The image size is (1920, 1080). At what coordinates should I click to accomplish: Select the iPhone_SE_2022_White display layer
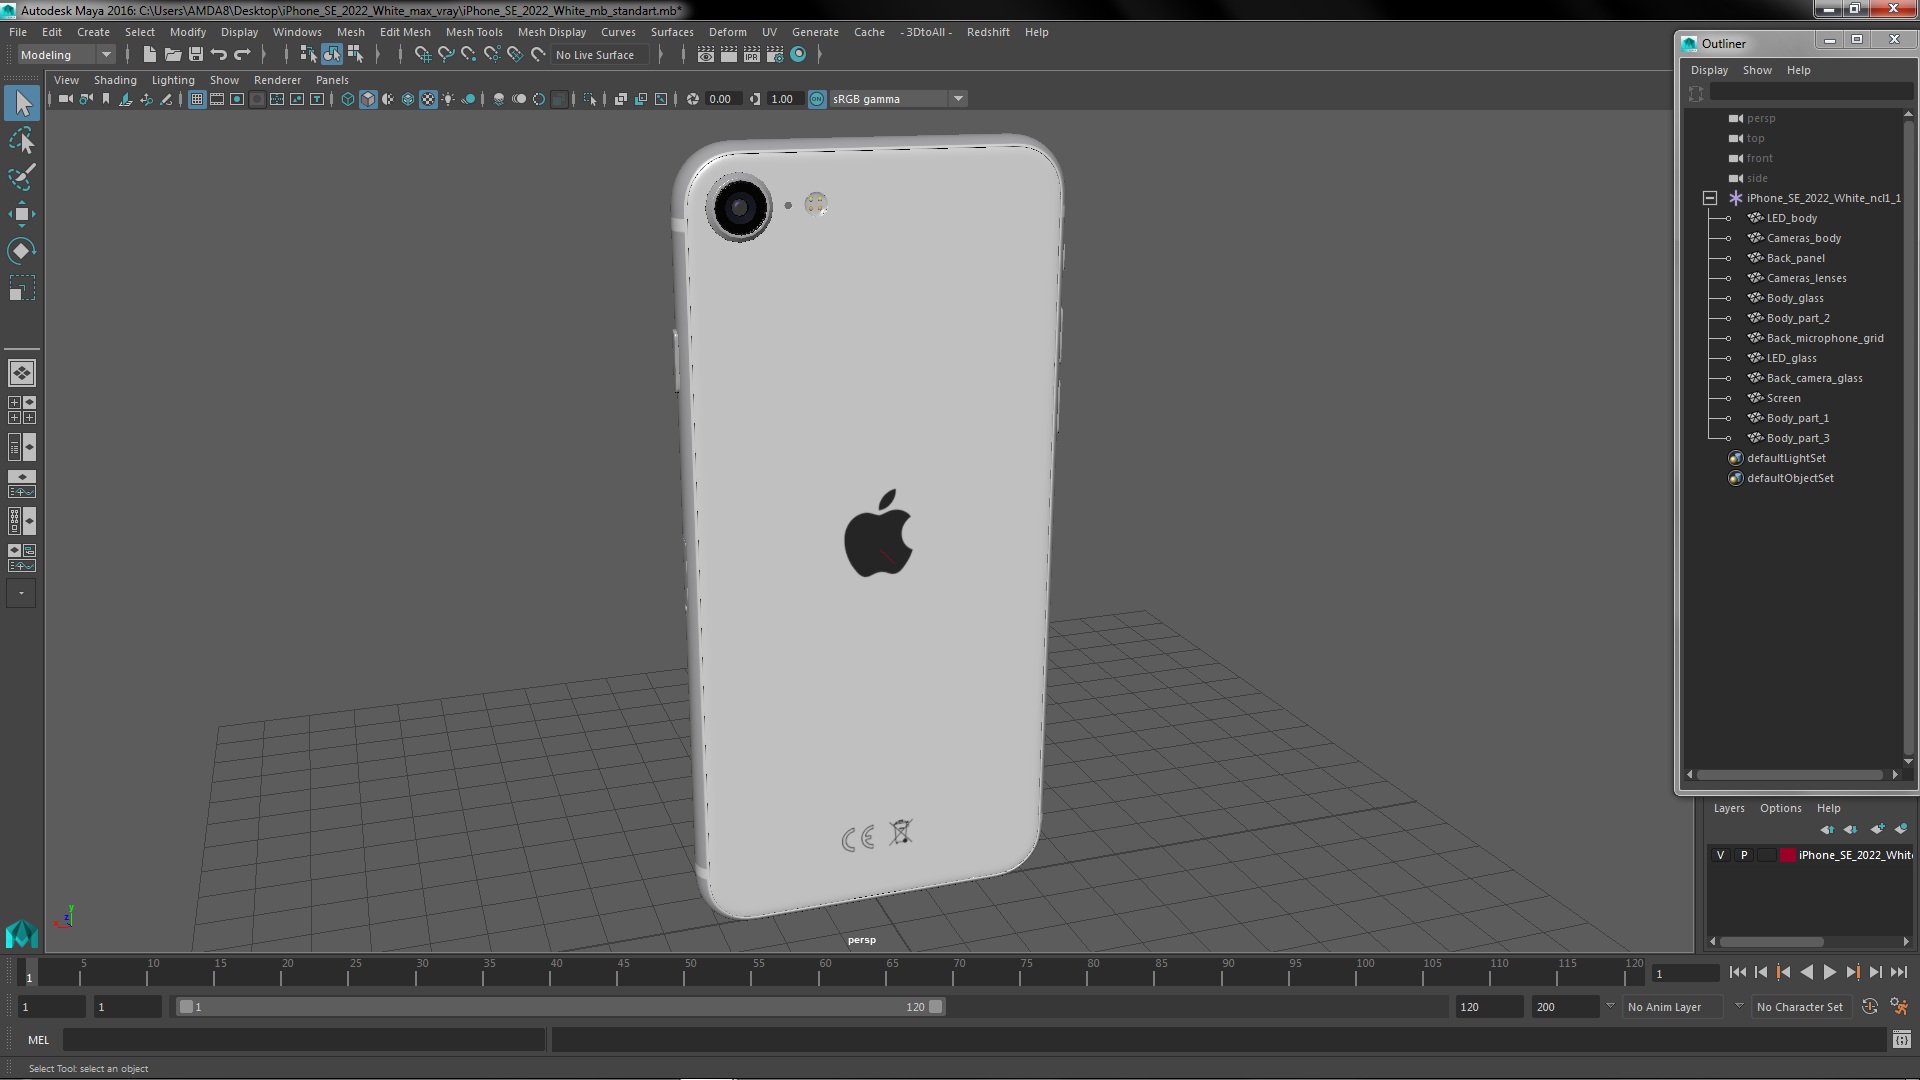(x=1854, y=855)
